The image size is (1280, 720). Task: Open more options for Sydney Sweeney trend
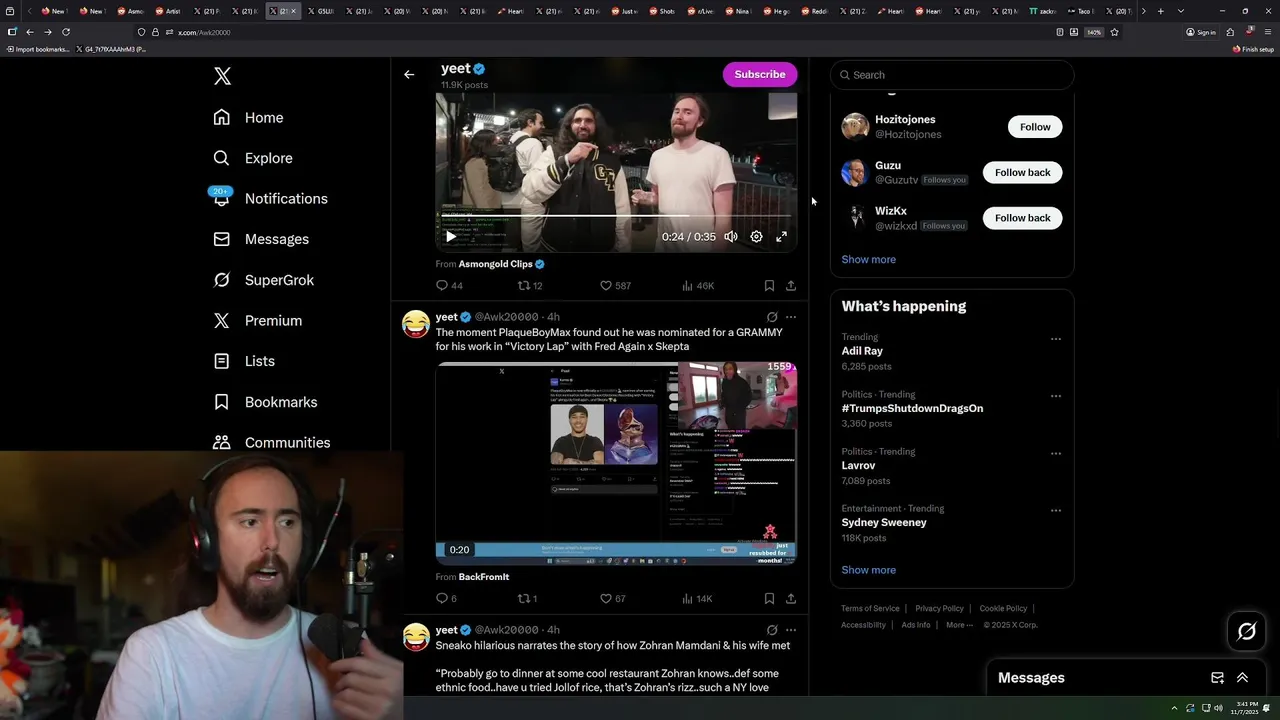point(1055,510)
